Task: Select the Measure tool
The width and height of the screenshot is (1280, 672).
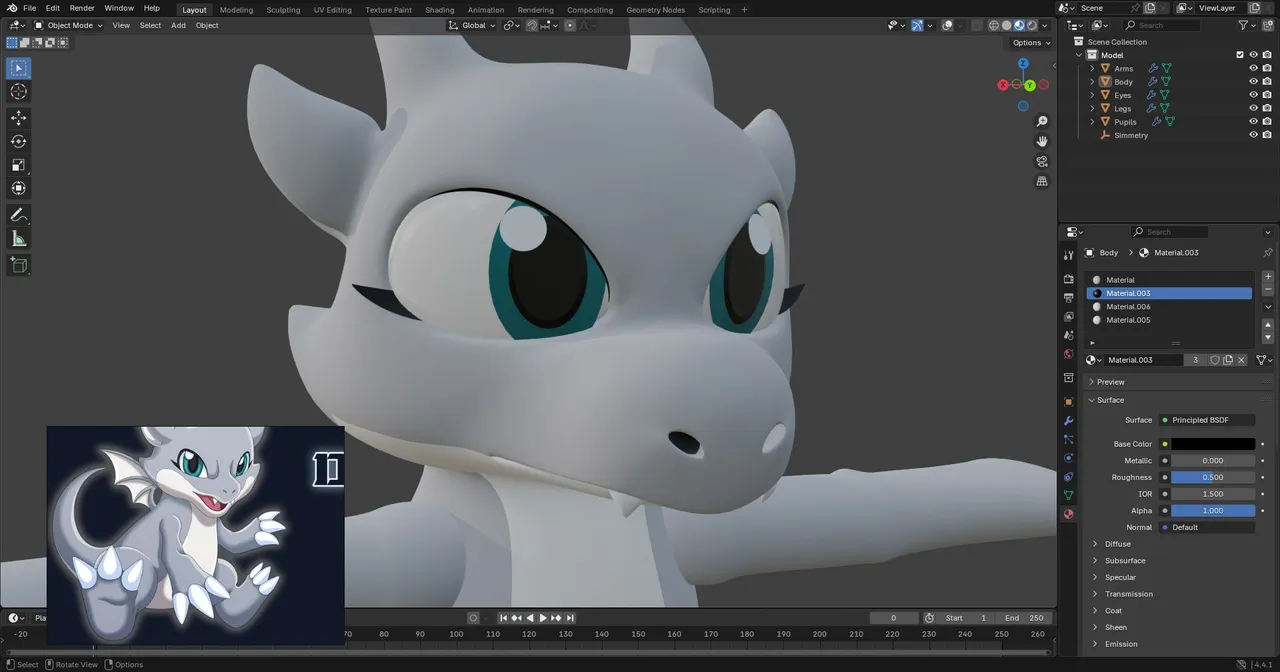Action: (x=19, y=238)
